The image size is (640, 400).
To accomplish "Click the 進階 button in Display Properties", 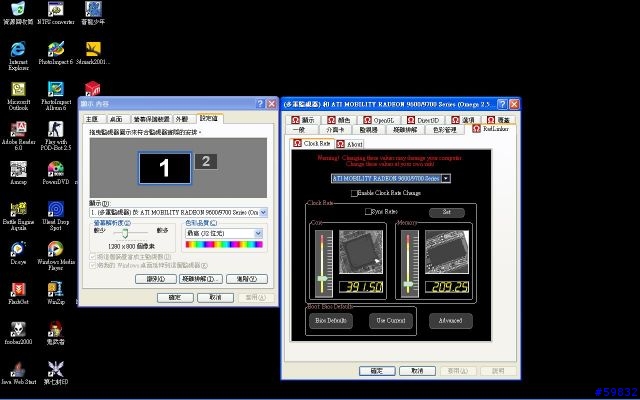I will (x=247, y=279).
